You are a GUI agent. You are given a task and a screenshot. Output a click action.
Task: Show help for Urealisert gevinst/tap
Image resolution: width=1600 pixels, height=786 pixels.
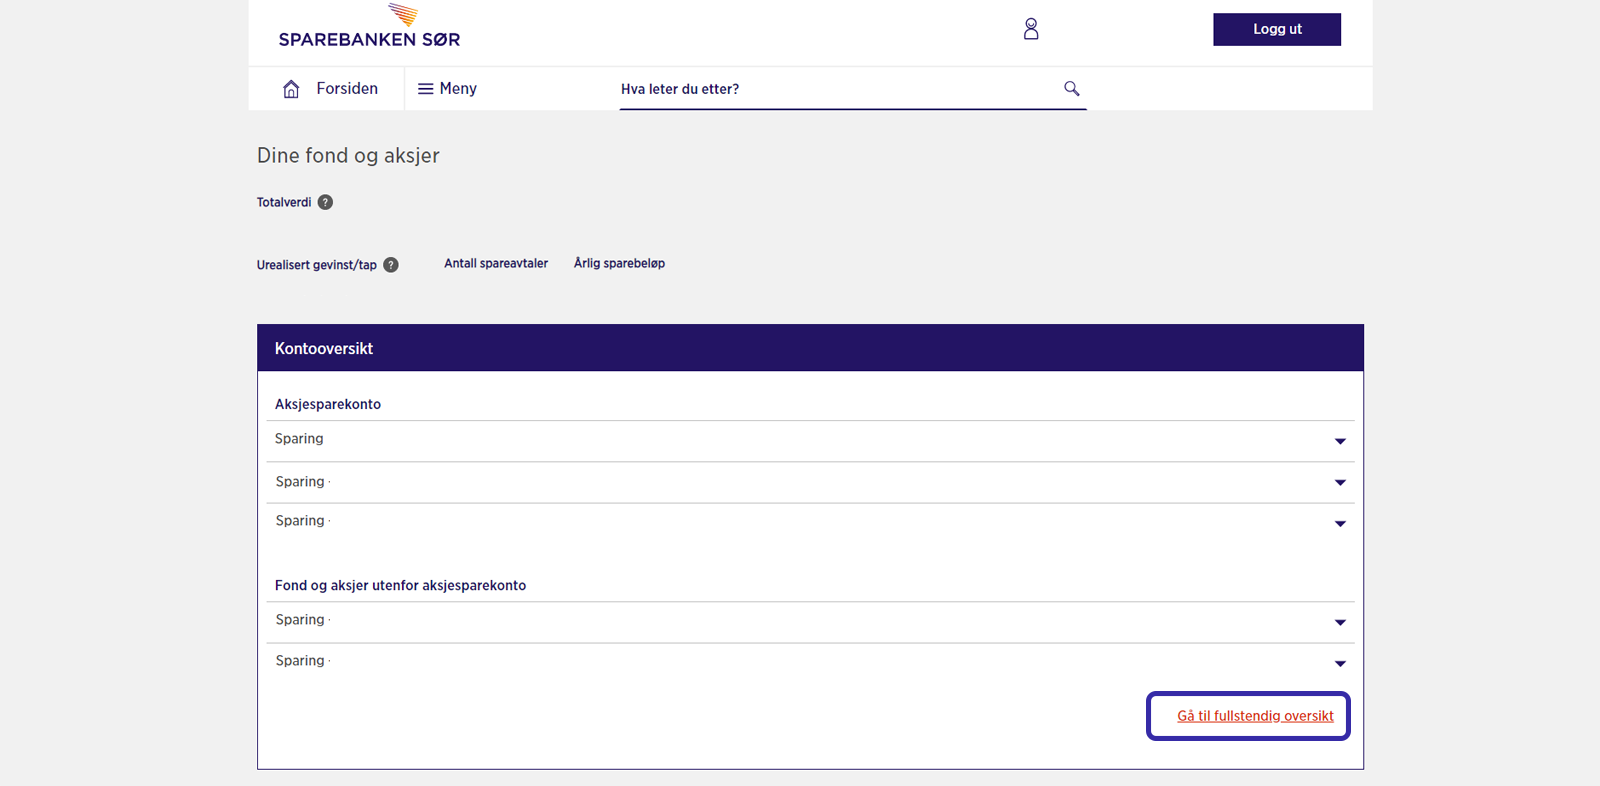pos(391,265)
